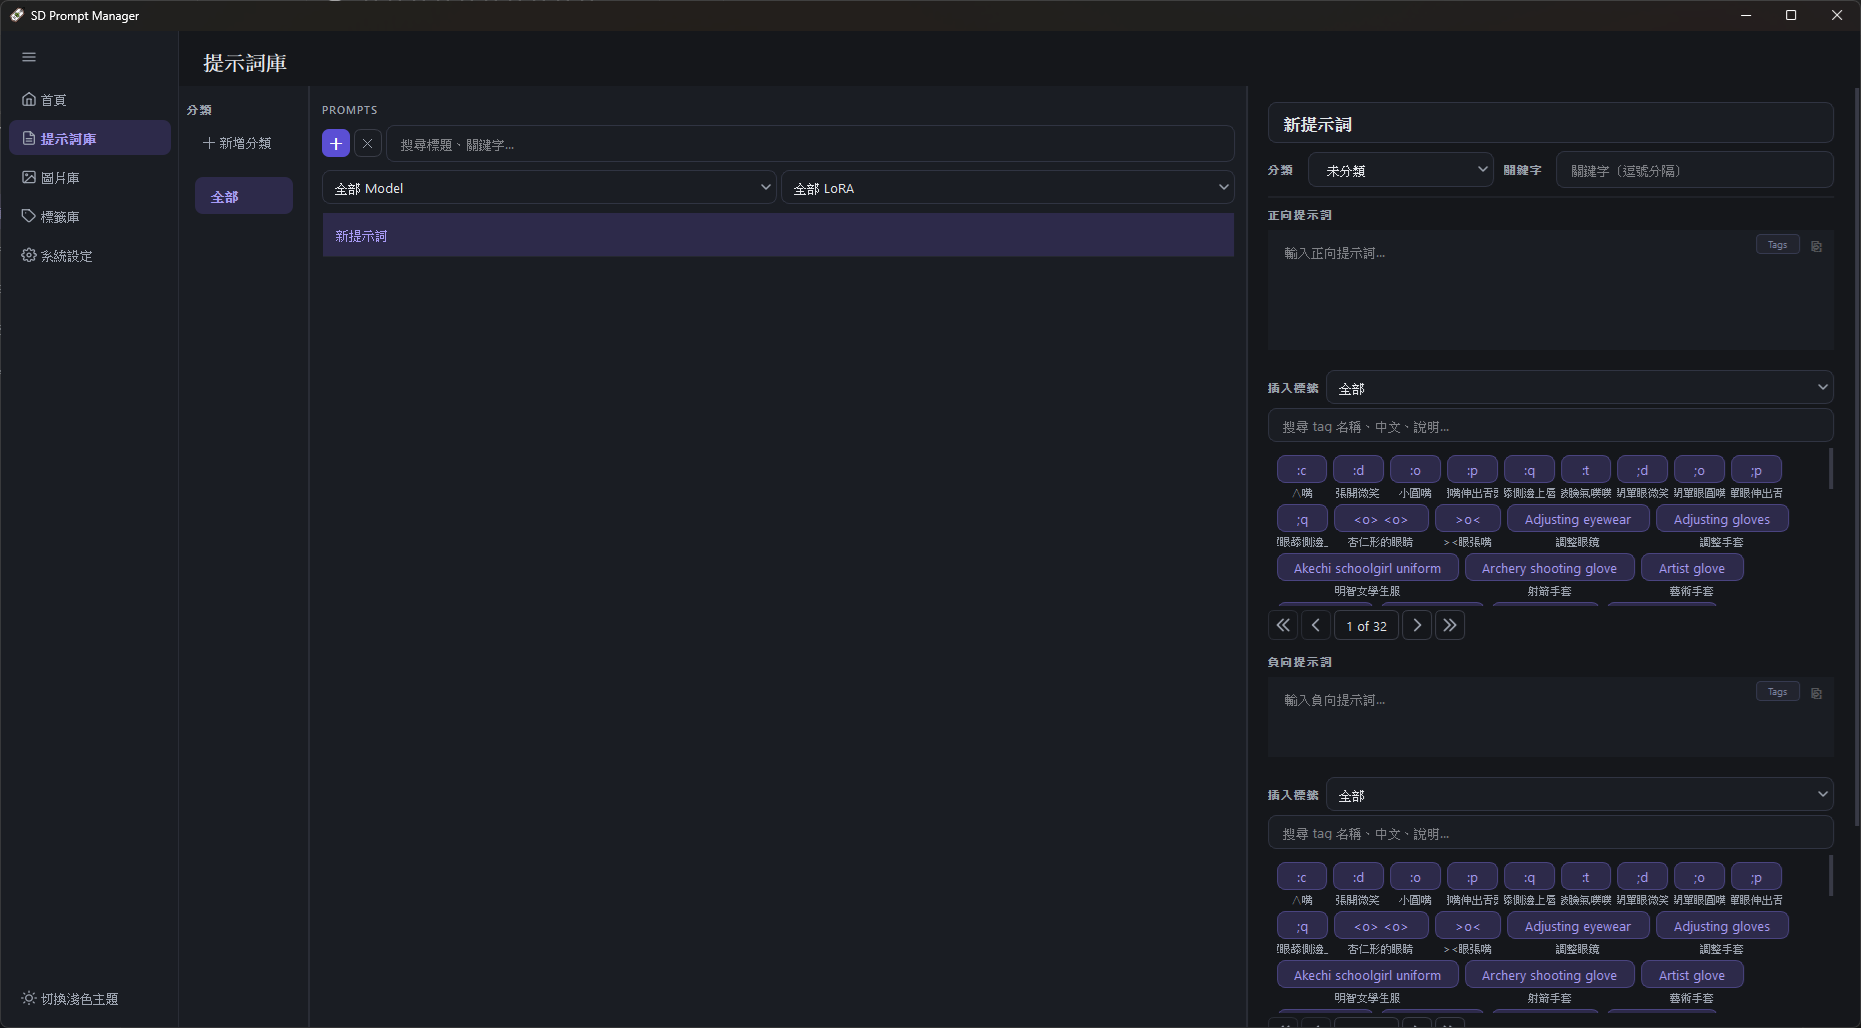1861x1028 pixels.
Task: Insert :t tag into positive prompt
Action: coord(1586,470)
